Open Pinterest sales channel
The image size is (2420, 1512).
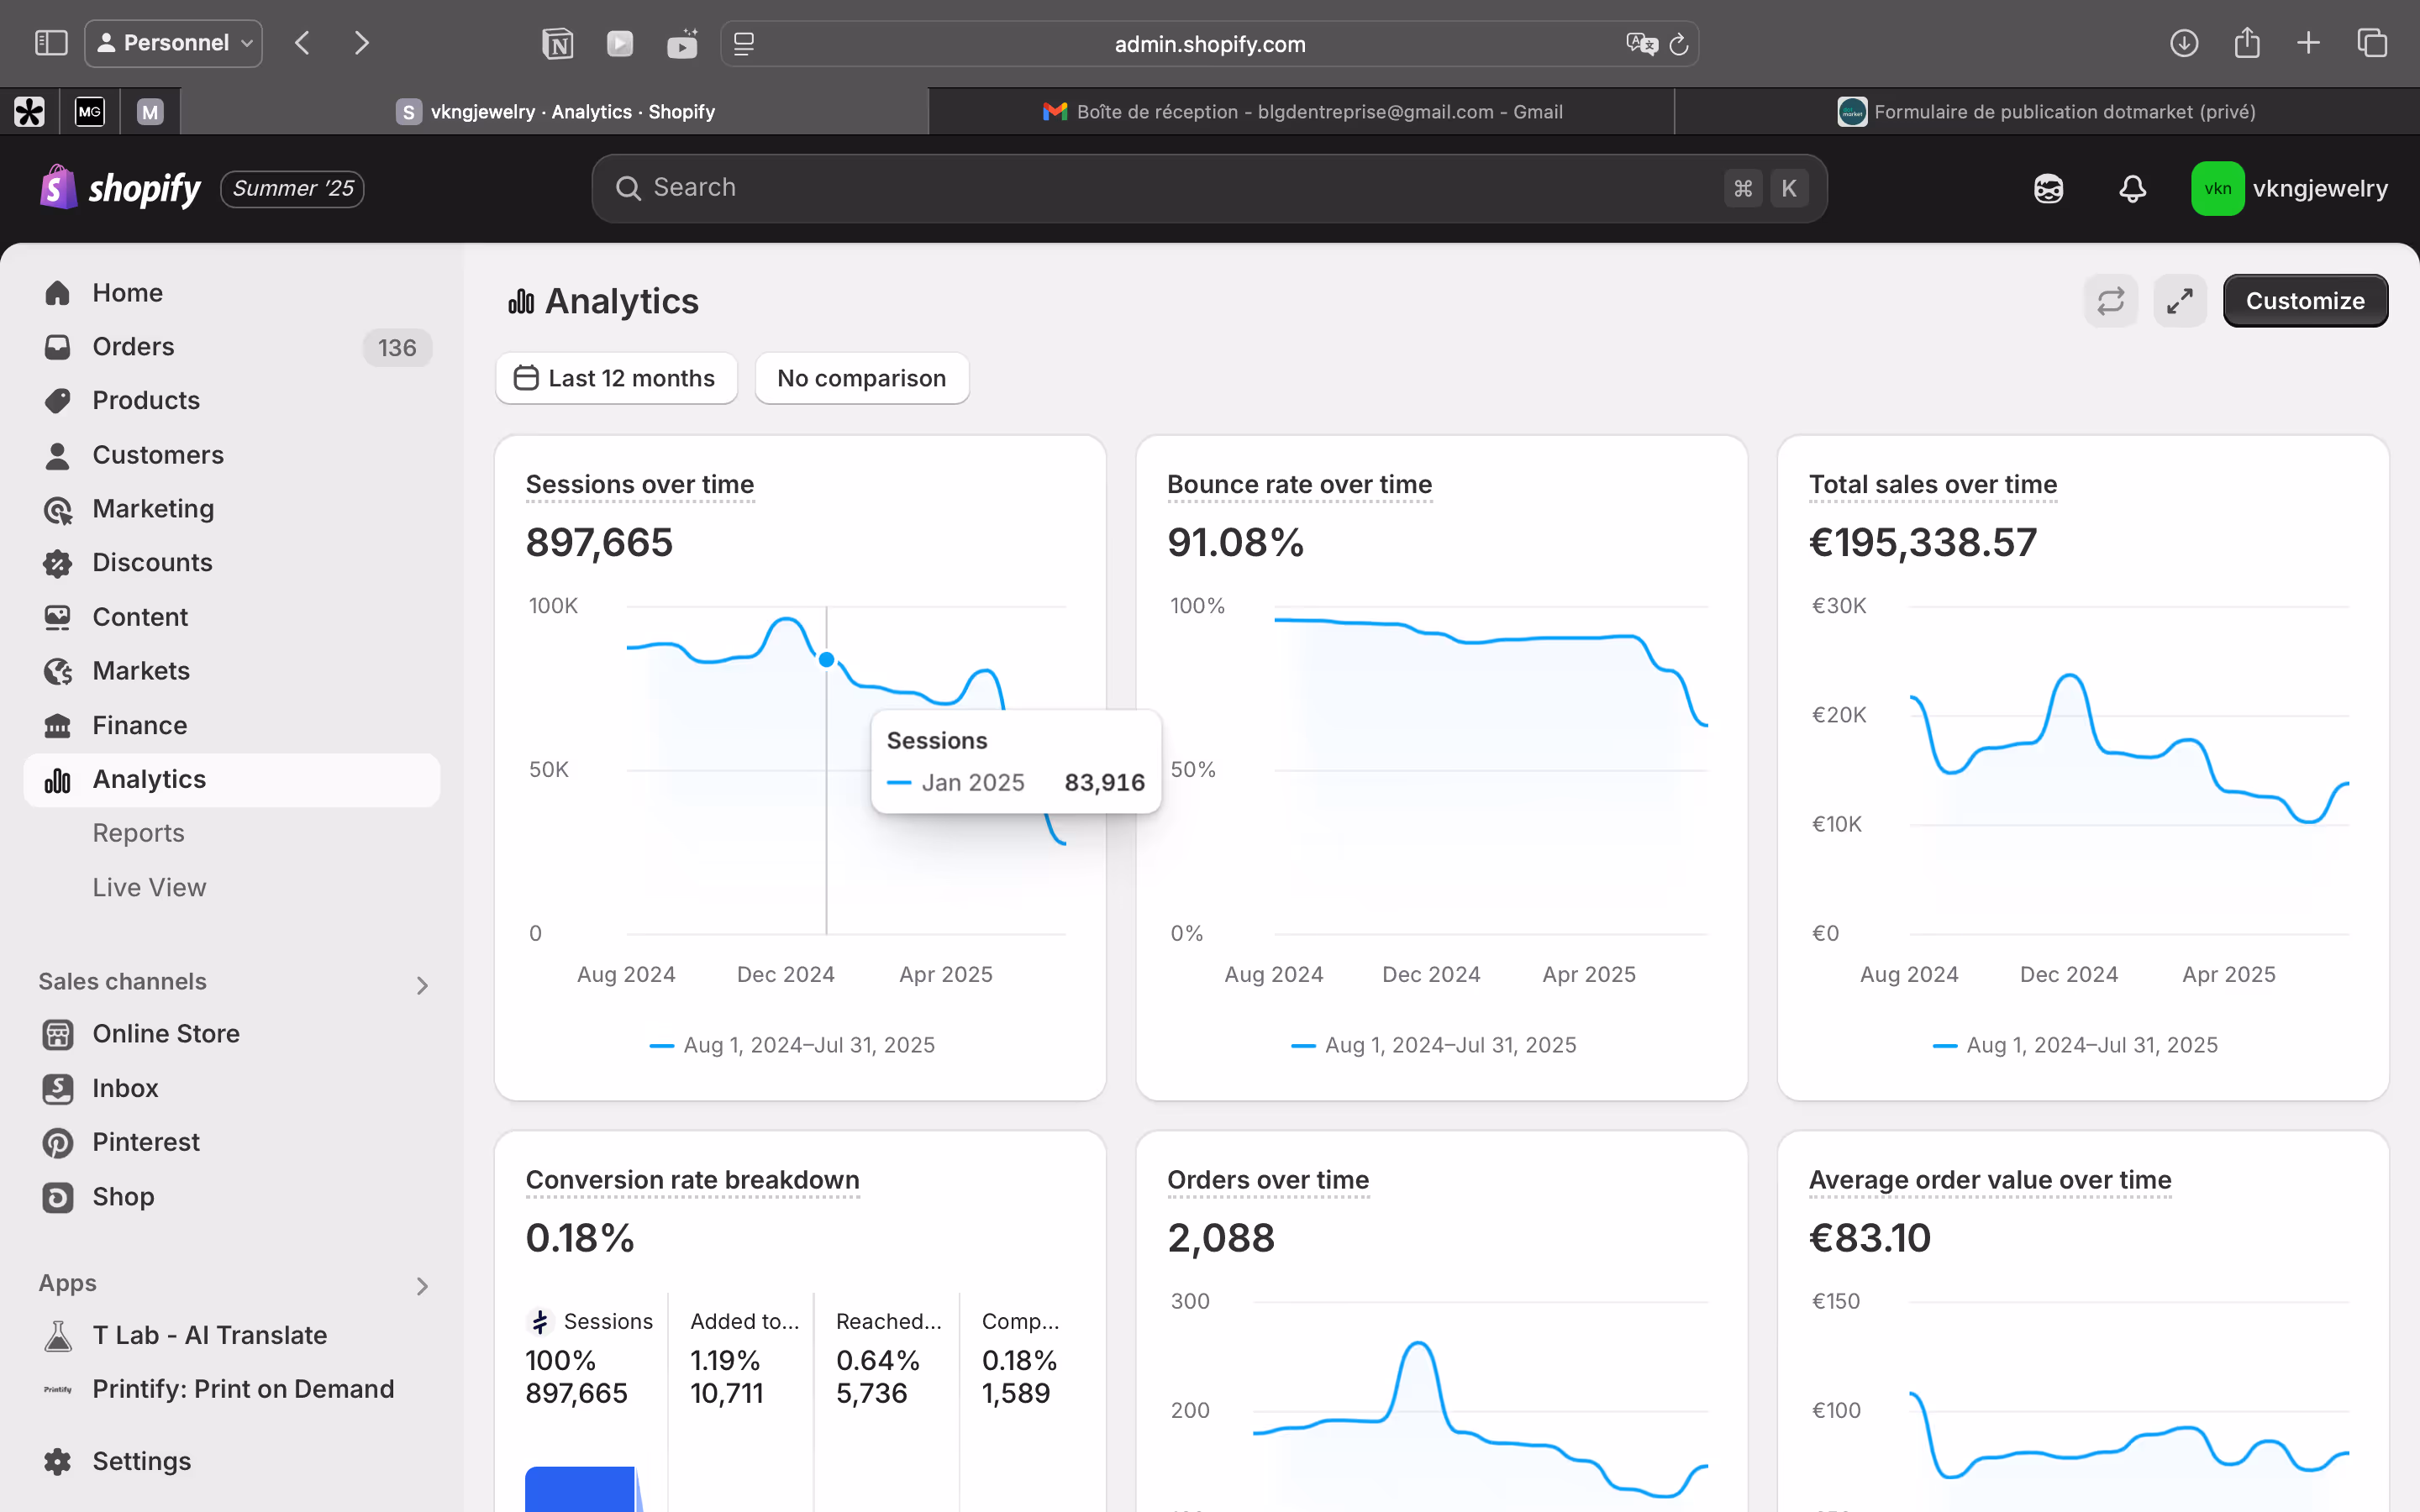[x=146, y=1141]
